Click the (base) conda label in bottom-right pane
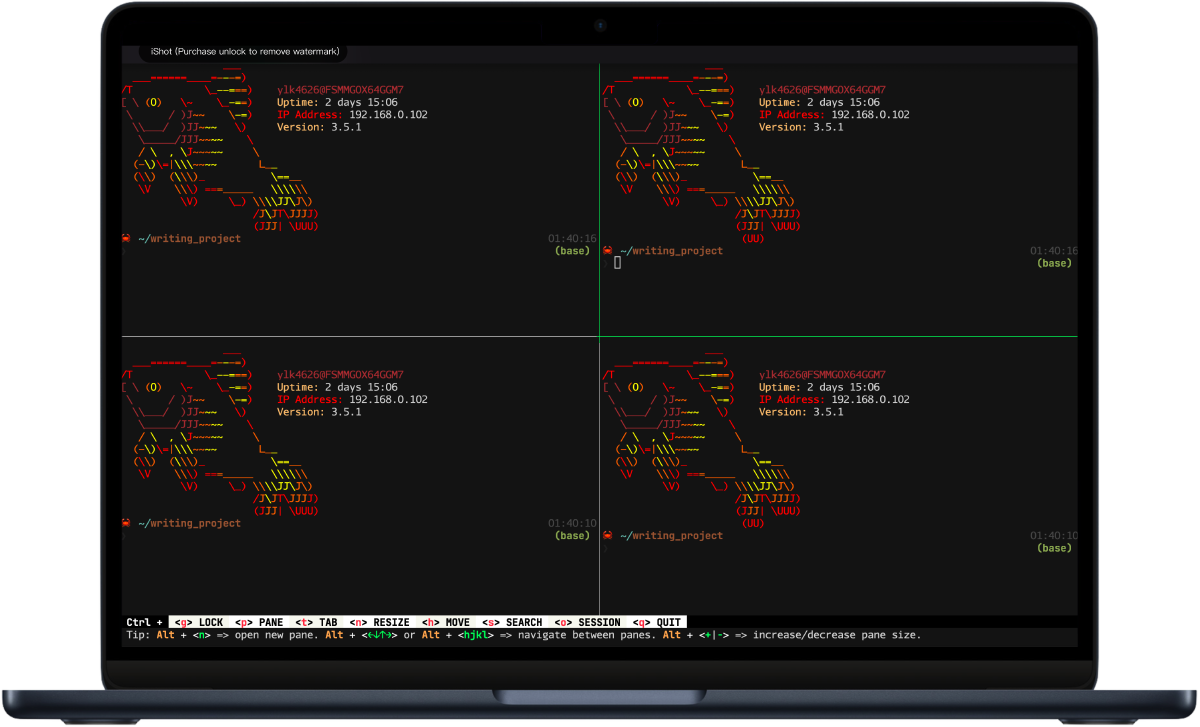This screenshot has width=1200, height=727. 1054,547
